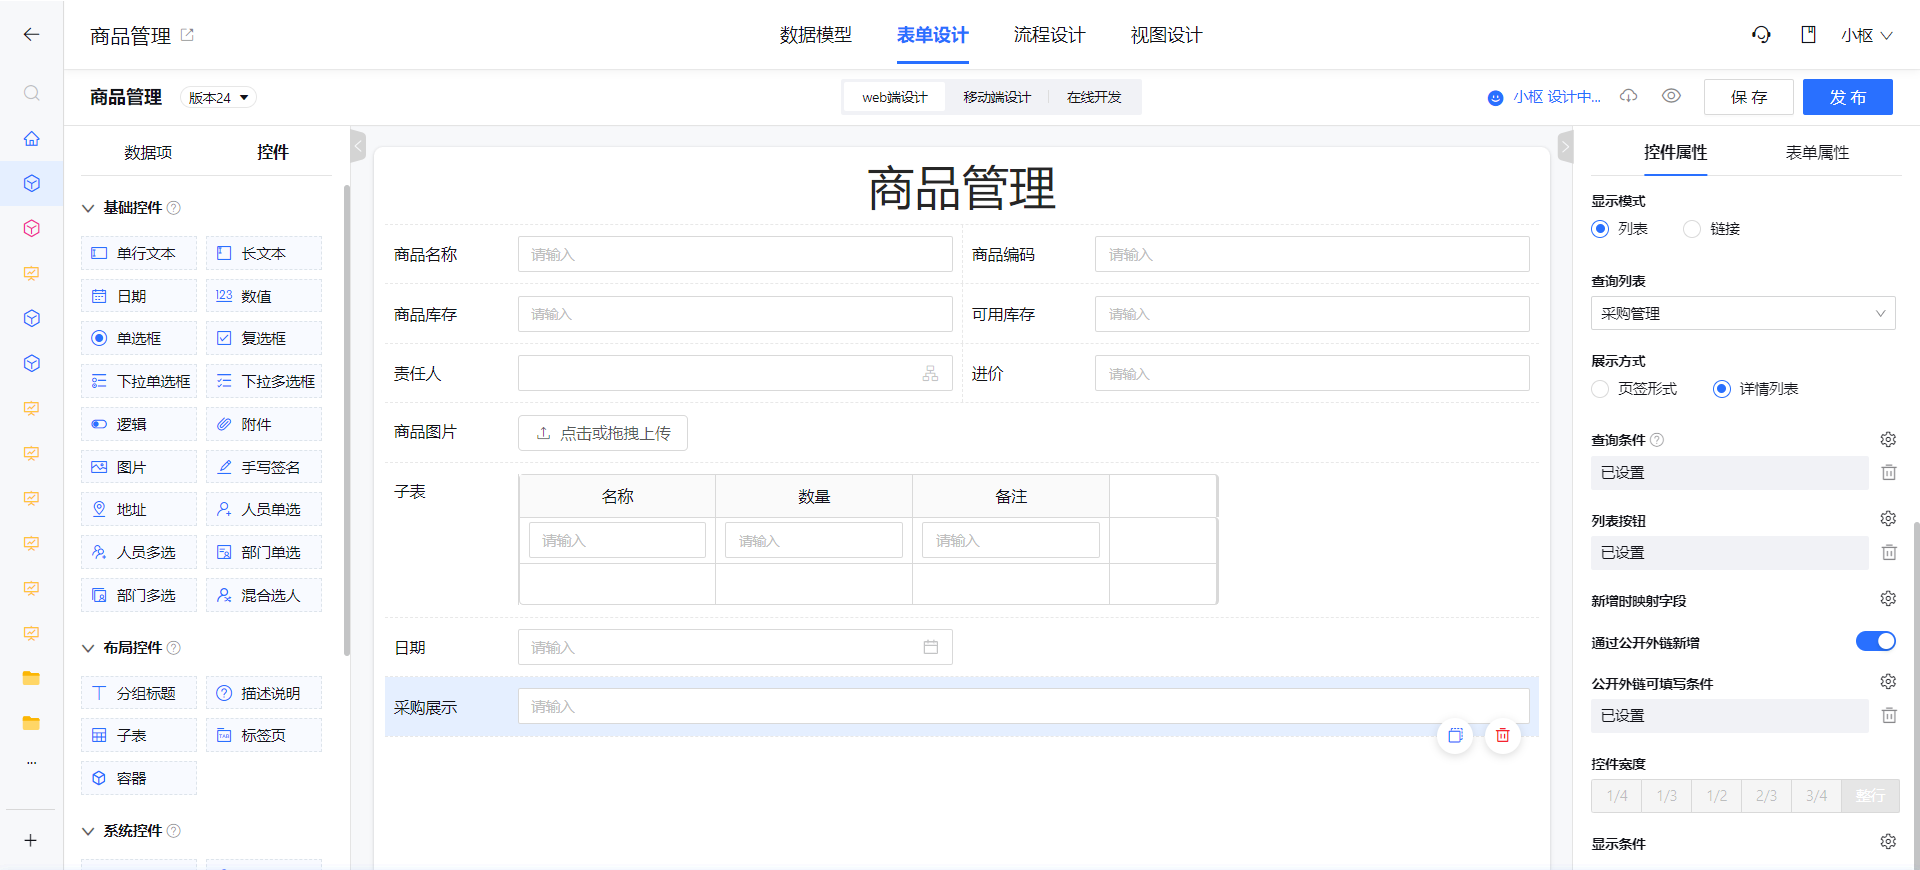Image resolution: width=1920 pixels, height=870 pixels.
Task: Select 下拉多选框 control
Action: click(264, 381)
